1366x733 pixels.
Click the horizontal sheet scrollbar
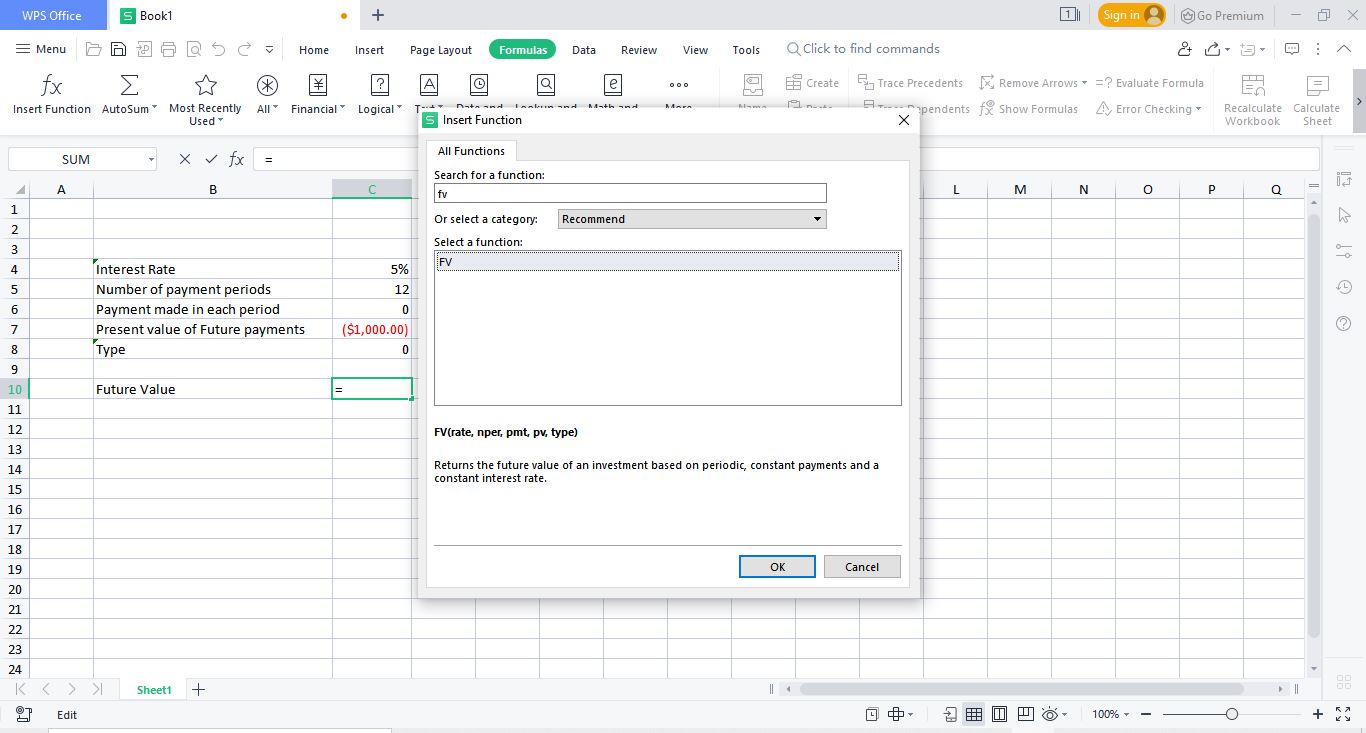pos(1021,689)
